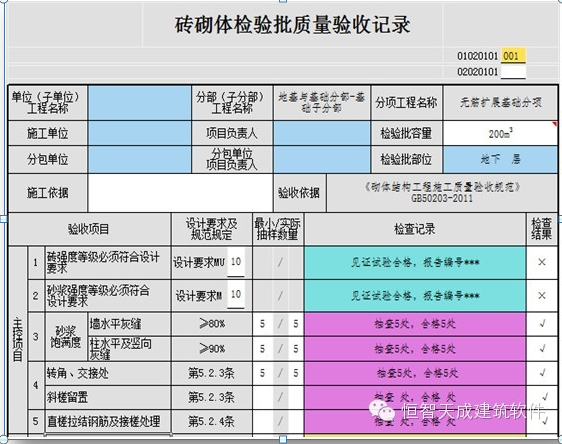Screen dimensions: 562x444
Task: Click the red comment marker on 检验批容量 cell
Action: pyautogui.click(x=555, y=124)
